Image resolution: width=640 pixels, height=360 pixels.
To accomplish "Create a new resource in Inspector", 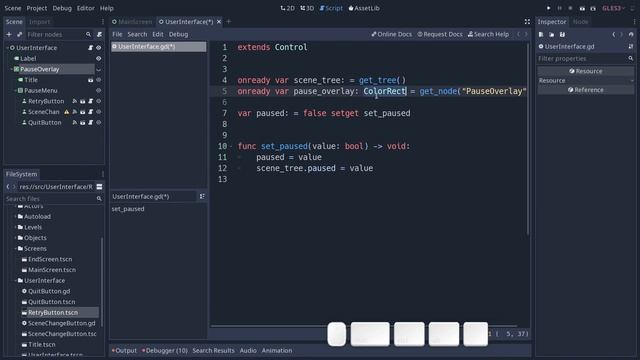I will click(541, 35).
